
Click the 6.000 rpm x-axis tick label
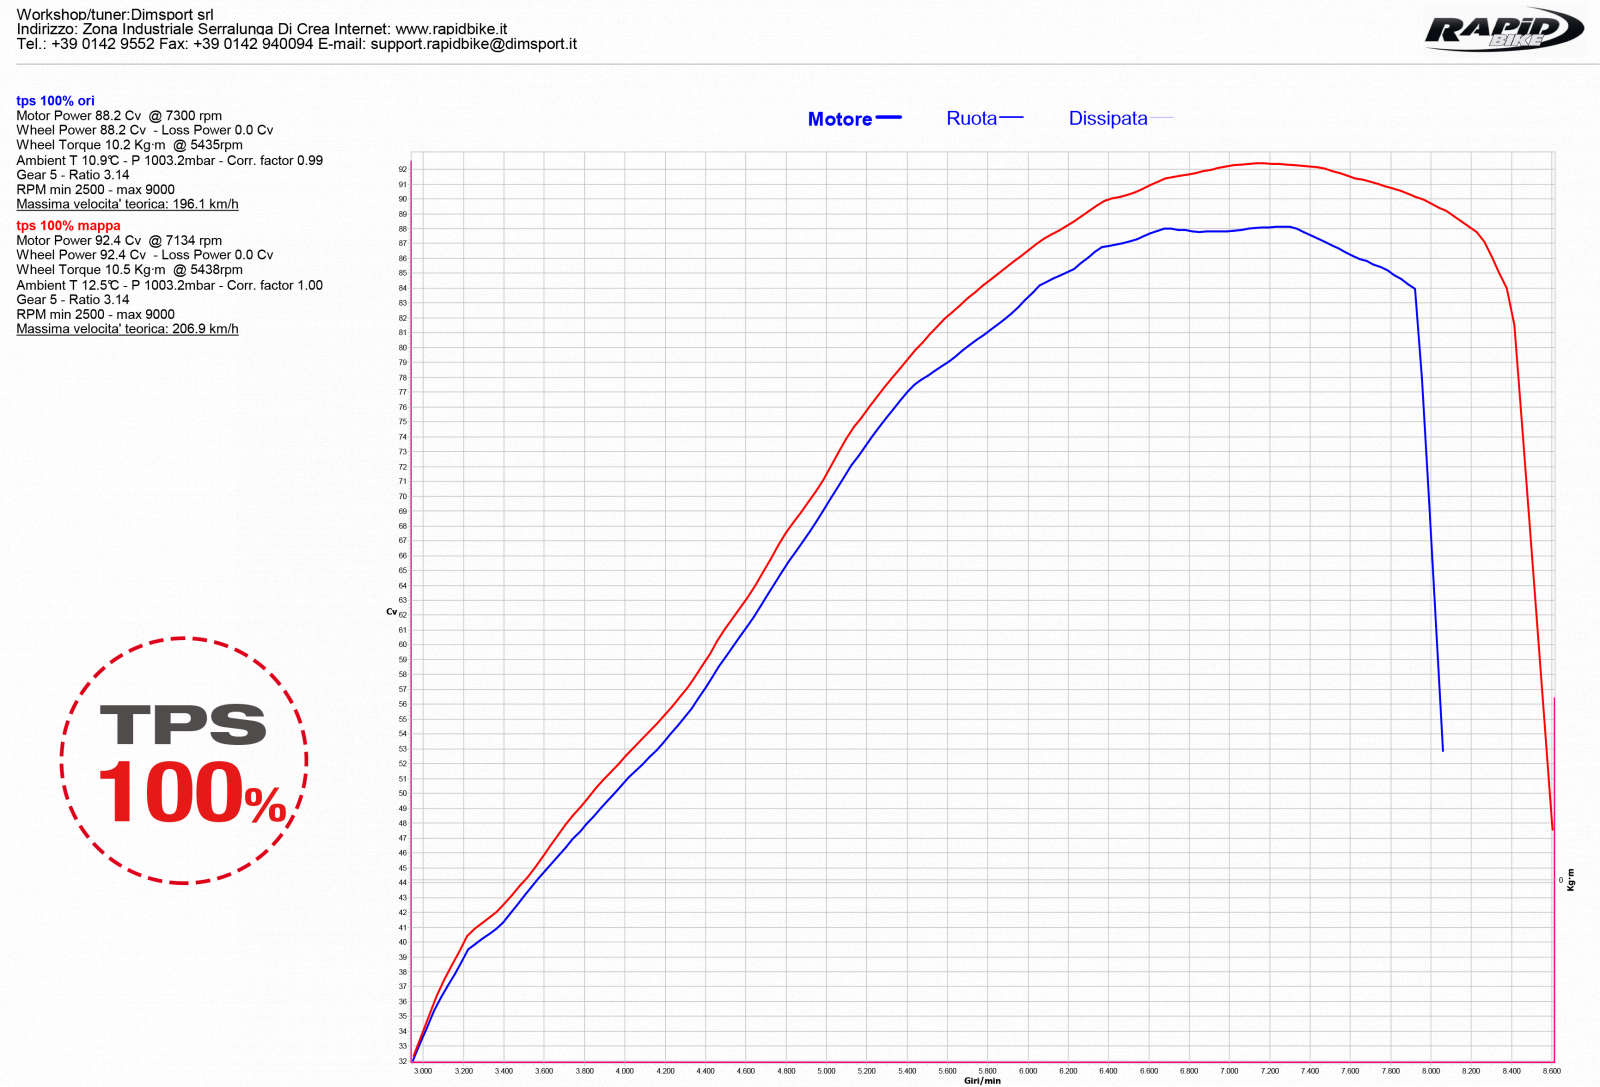(x=1028, y=1071)
